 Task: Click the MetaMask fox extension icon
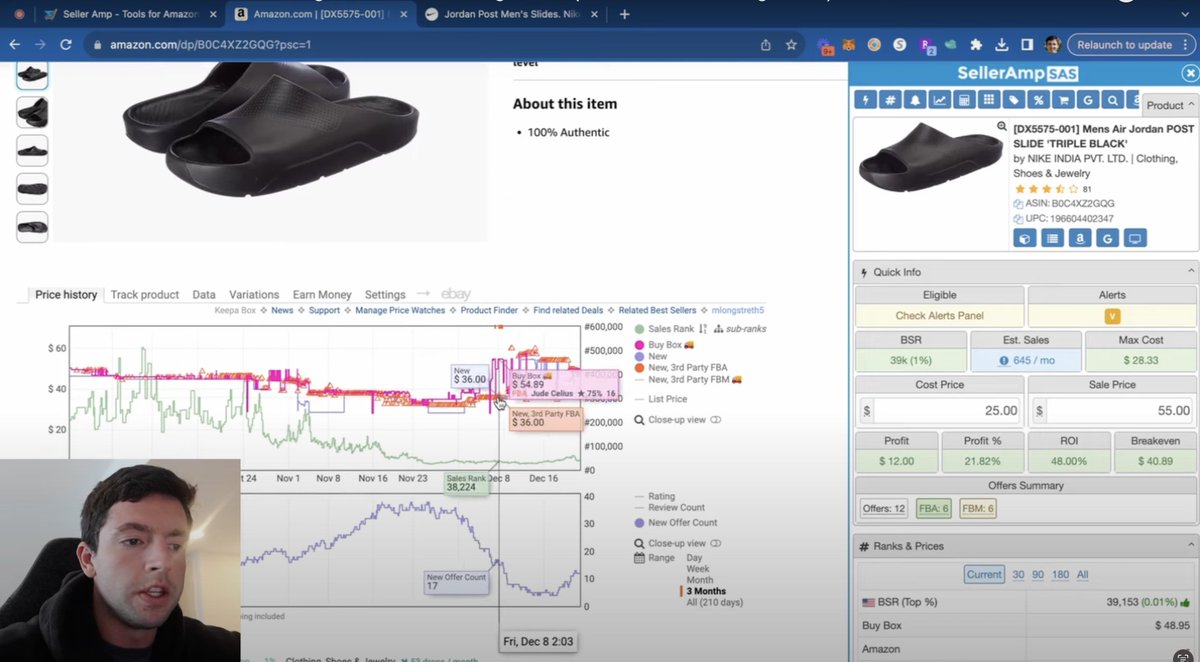pos(849,45)
